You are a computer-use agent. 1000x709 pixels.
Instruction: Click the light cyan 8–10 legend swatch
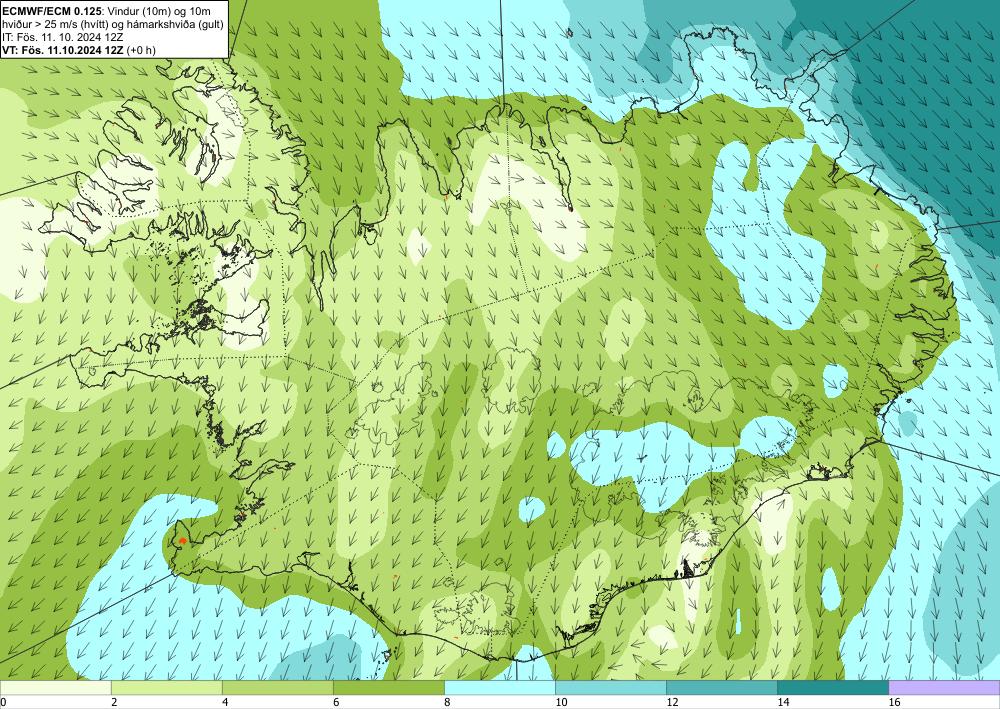tap(500, 687)
